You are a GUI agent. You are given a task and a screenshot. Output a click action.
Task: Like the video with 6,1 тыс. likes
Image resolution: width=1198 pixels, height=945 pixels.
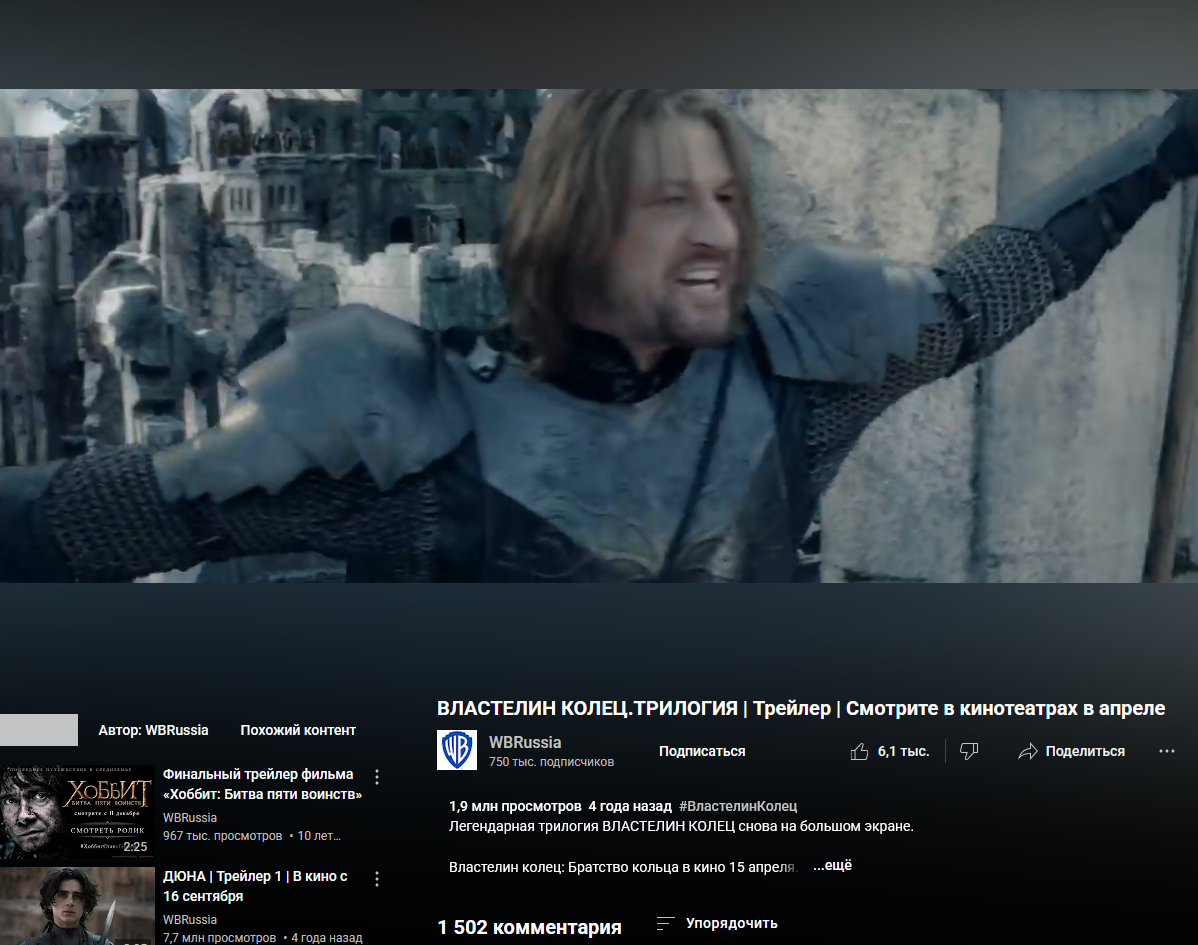pyautogui.click(x=889, y=752)
